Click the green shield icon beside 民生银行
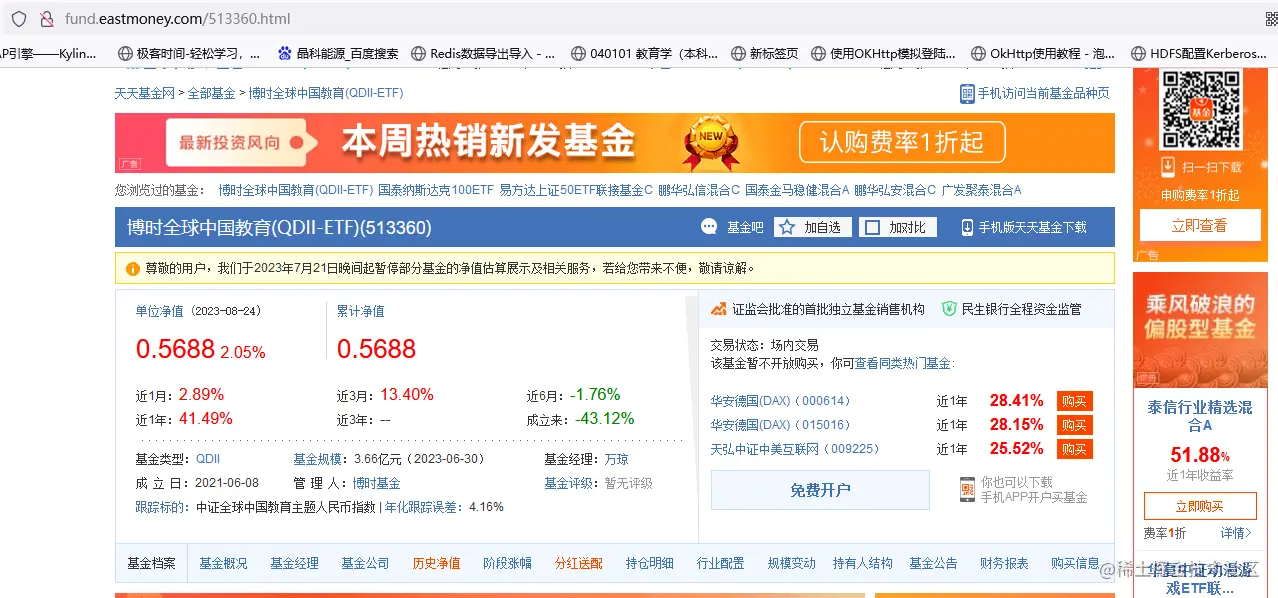The width and height of the screenshot is (1278, 598). [x=949, y=309]
